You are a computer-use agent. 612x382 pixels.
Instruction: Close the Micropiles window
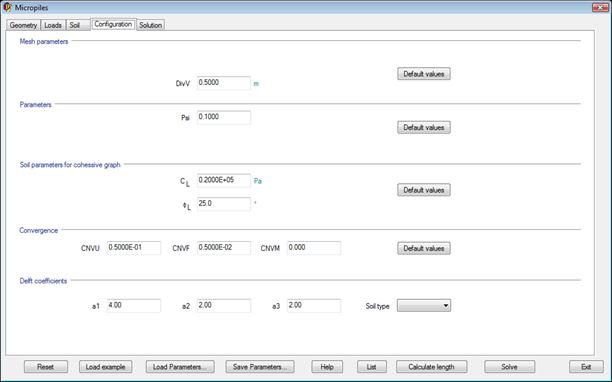tap(600, 7)
